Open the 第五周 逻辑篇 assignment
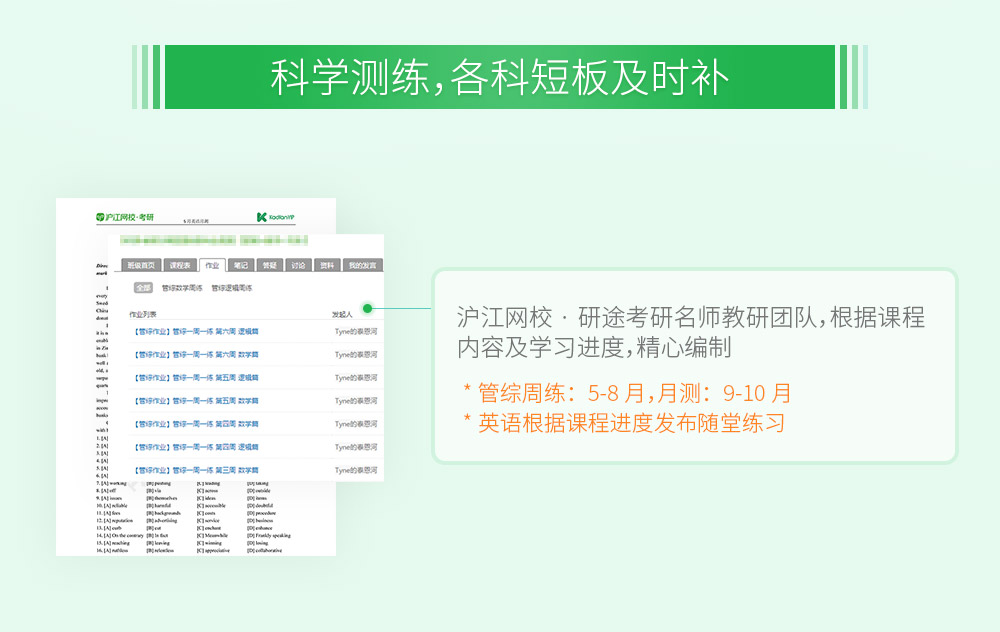Image resolution: width=1000 pixels, height=632 pixels. 197,376
